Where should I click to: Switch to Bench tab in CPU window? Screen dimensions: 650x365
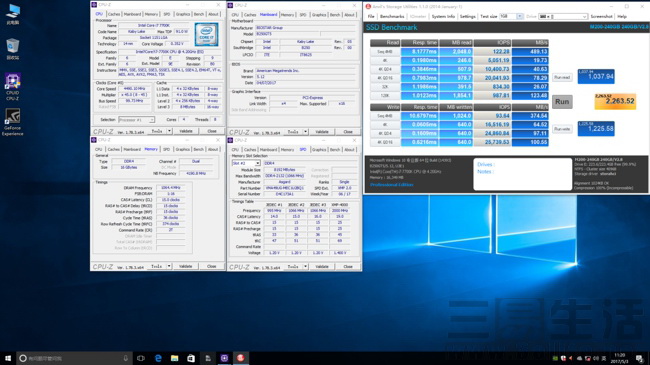click(x=199, y=14)
